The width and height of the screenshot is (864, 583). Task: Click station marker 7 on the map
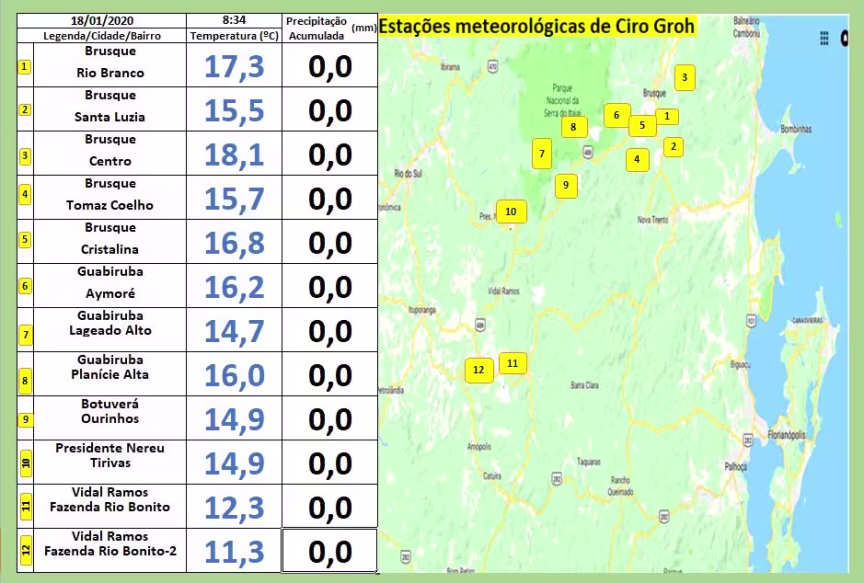point(541,154)
